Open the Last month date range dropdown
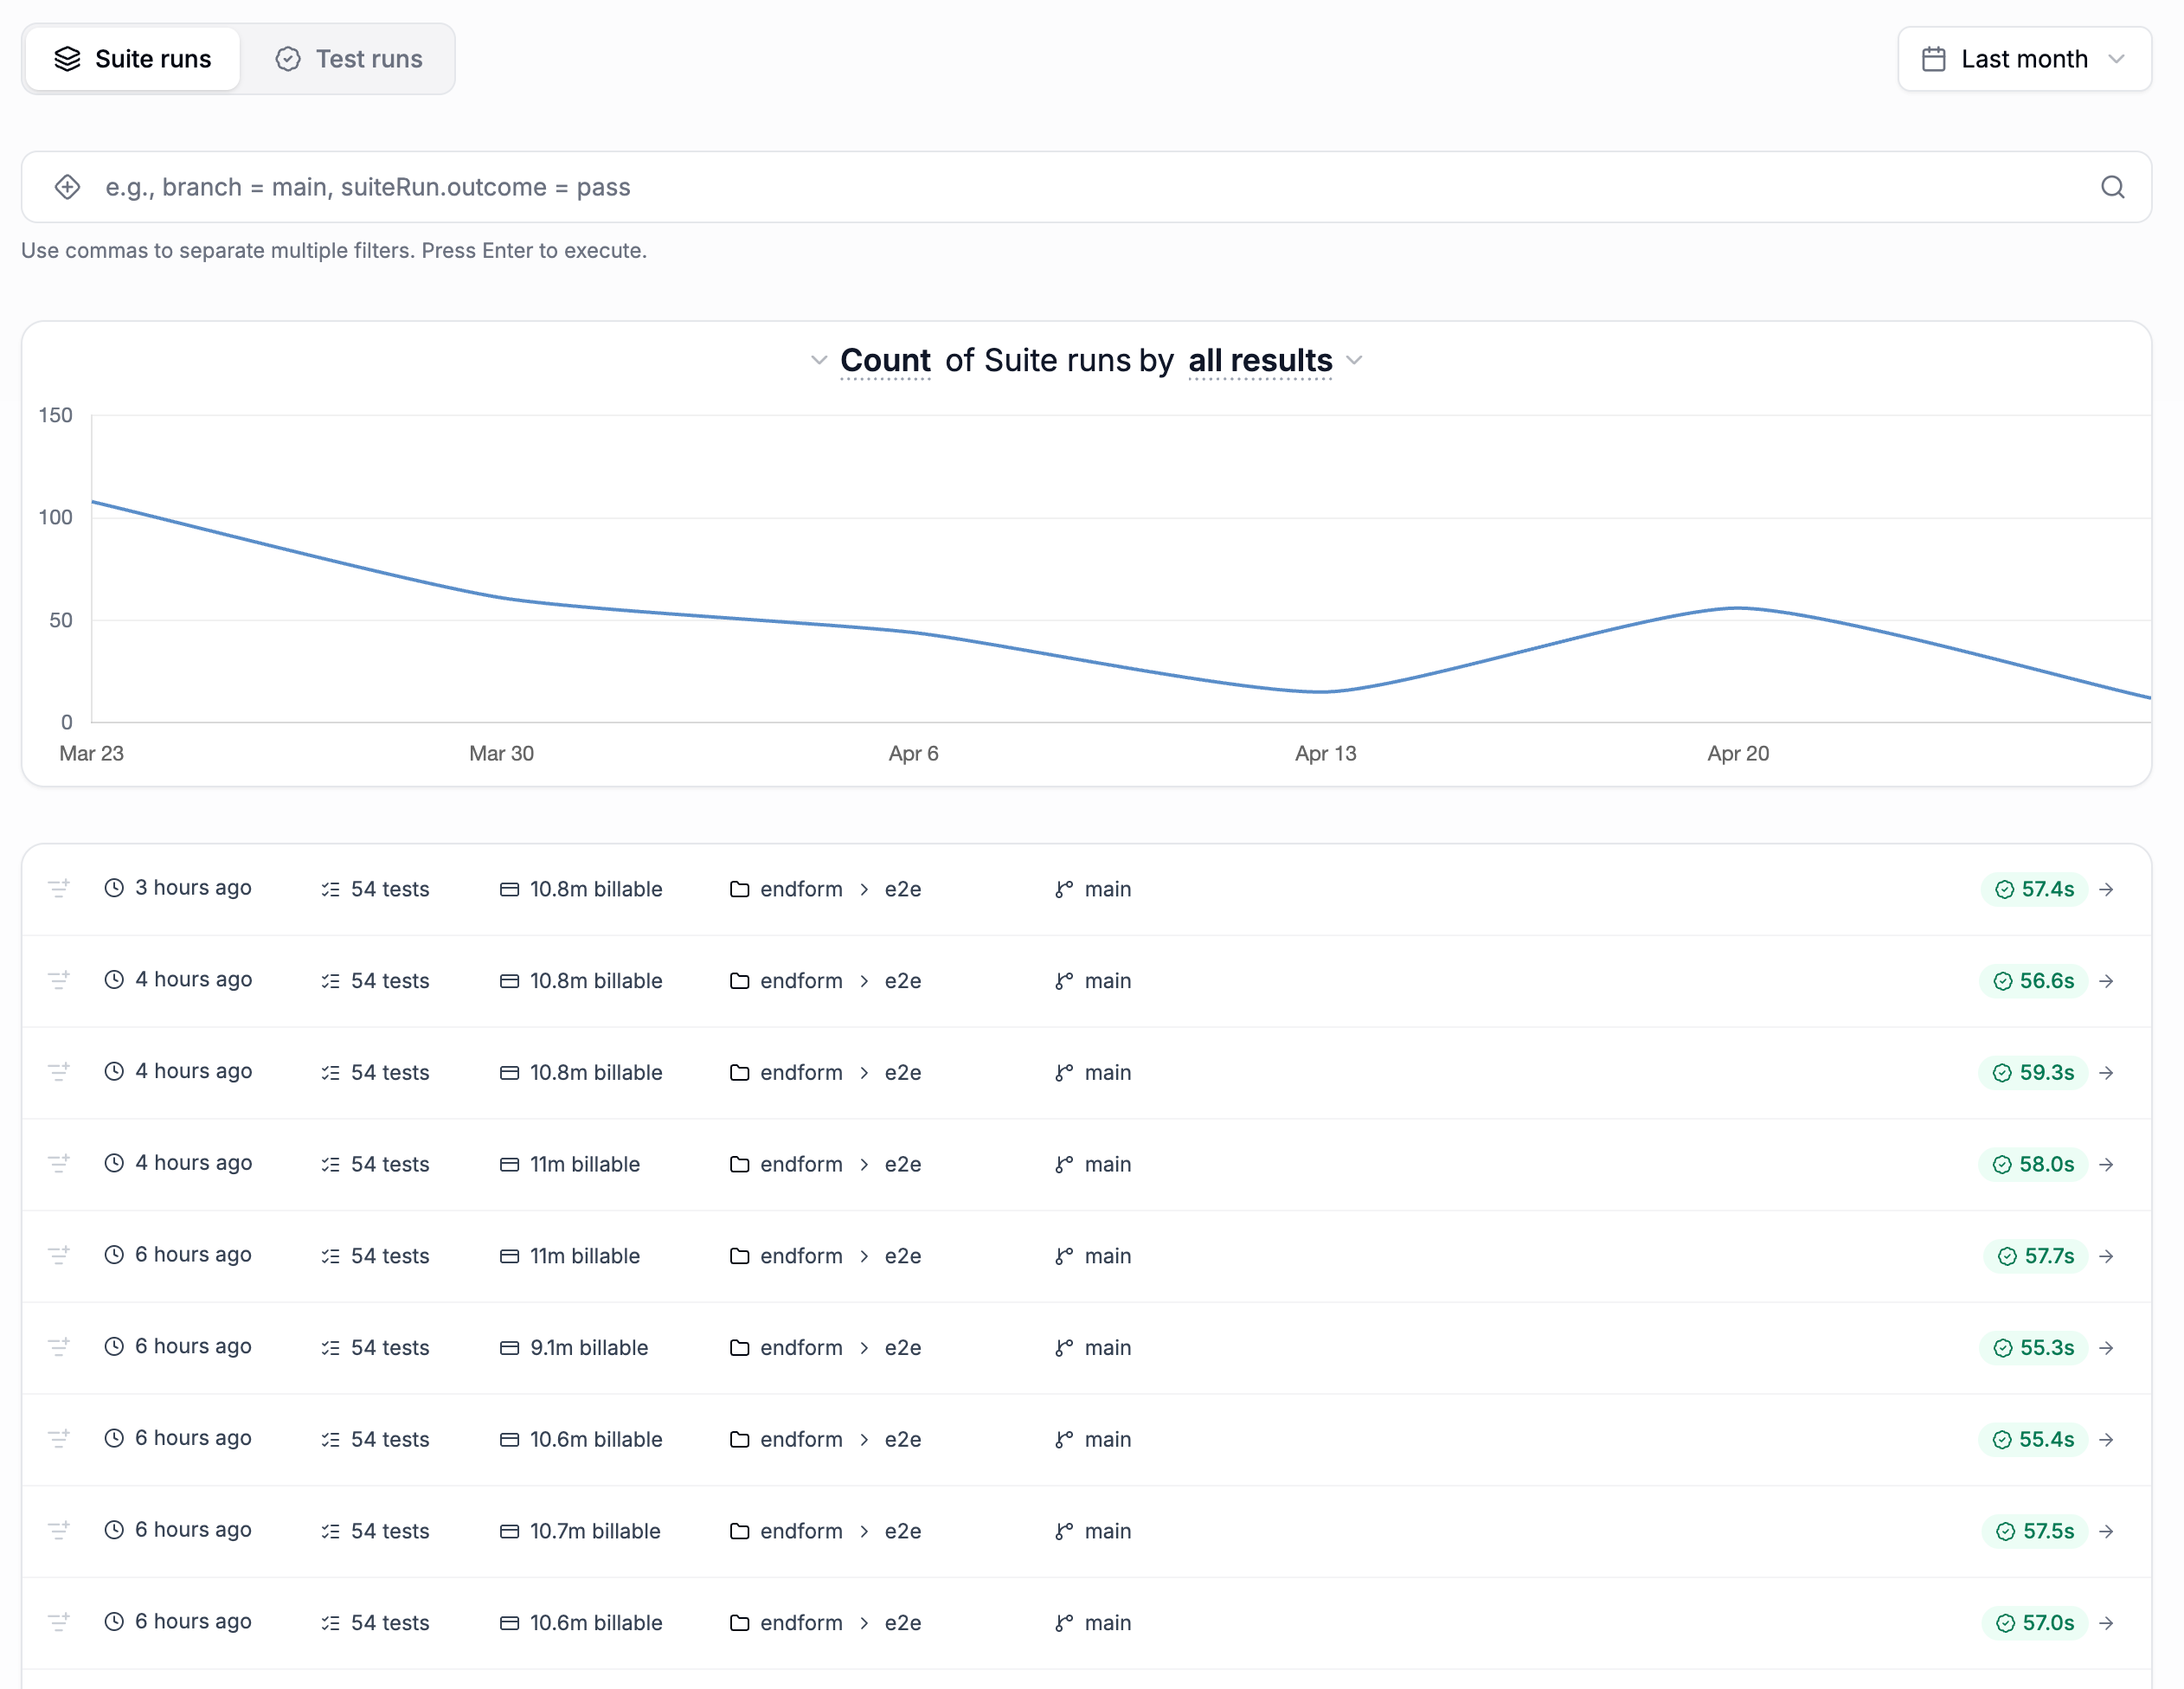The width and height of the screenshot is (2184, 1689). pos(2024,59)
